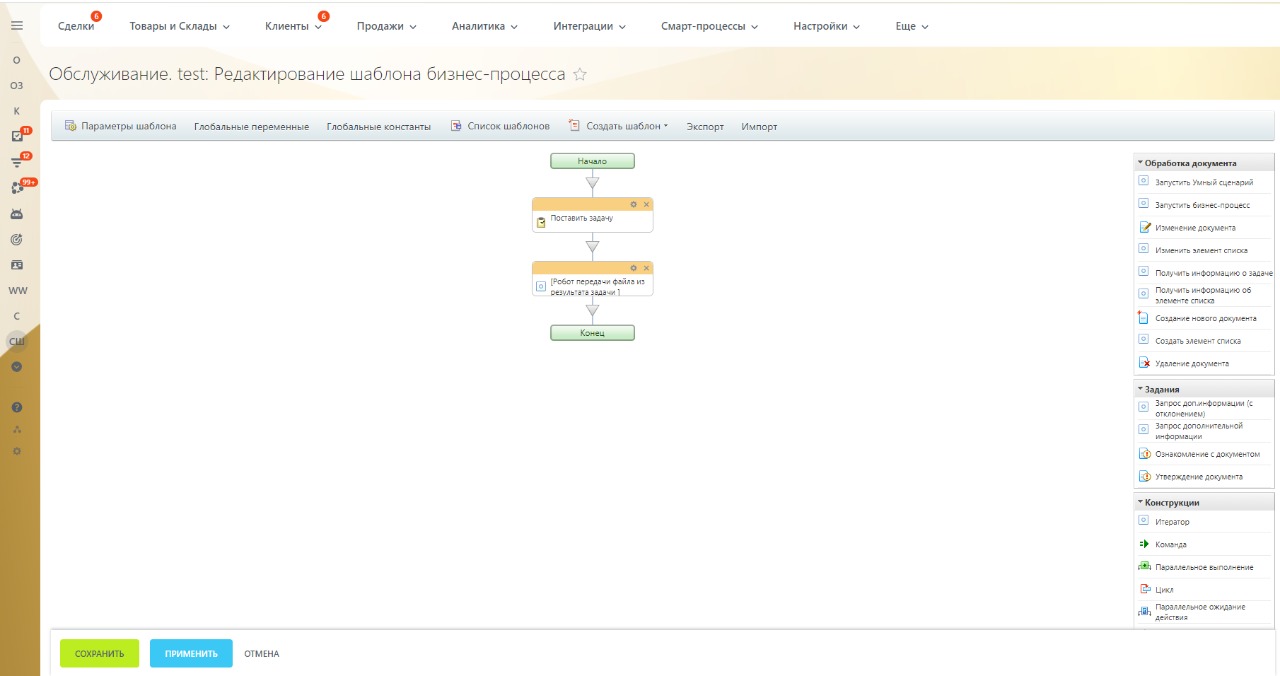Viewport: 1280px width, 676px height.
Task: Select Запустить бизнес-процесс action
Action: 1204,205
